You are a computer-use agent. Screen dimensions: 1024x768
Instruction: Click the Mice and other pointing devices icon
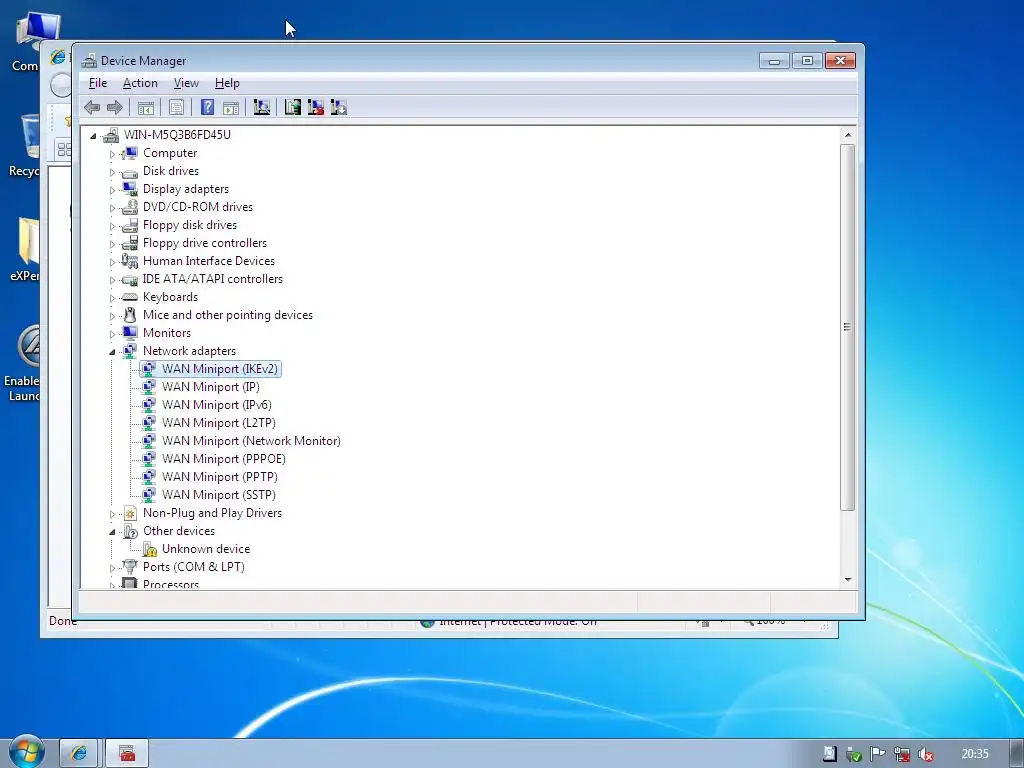click(130, 315)
